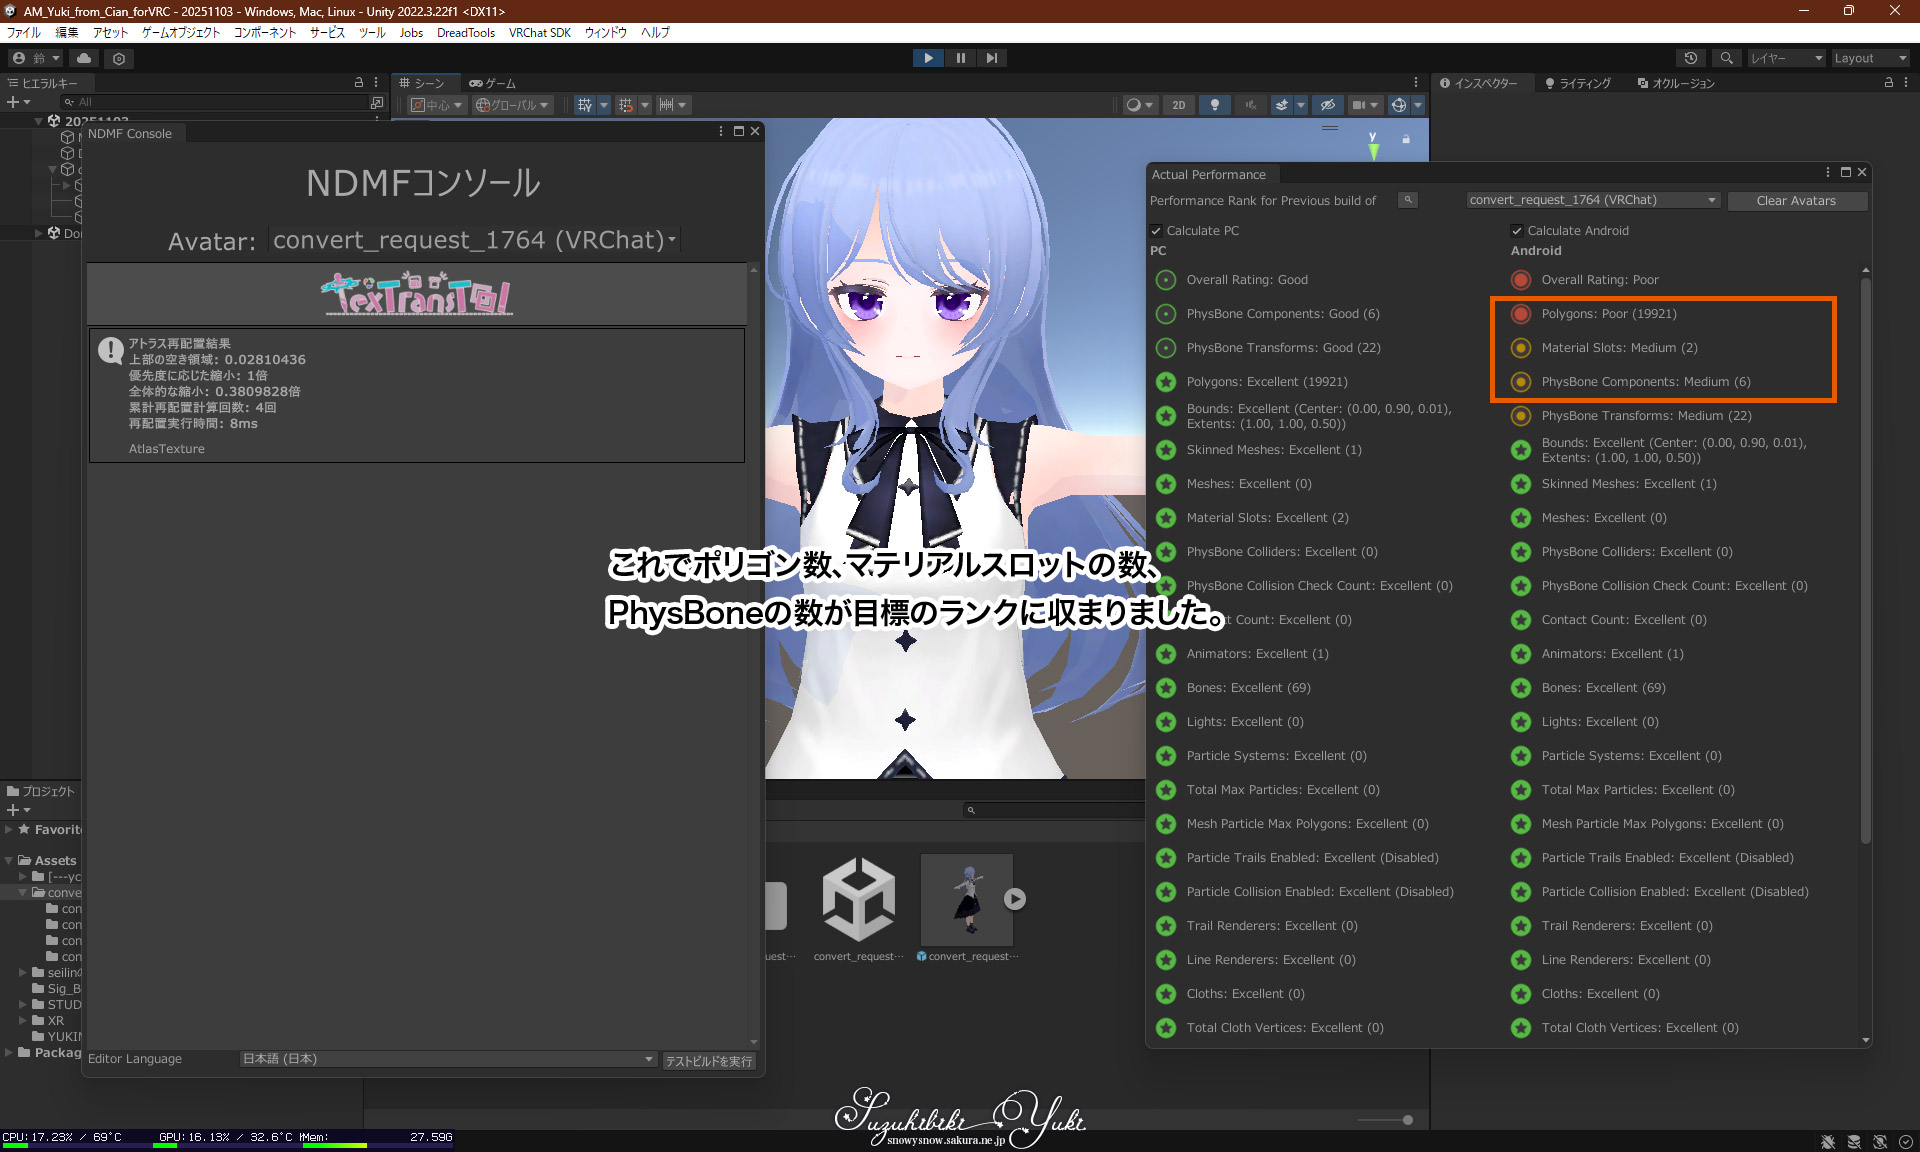Image resolution: width=1920 pixels, height=1152 pixels.
Task: Click the テストビルドを実行 button
Action: coord(708,1061)
